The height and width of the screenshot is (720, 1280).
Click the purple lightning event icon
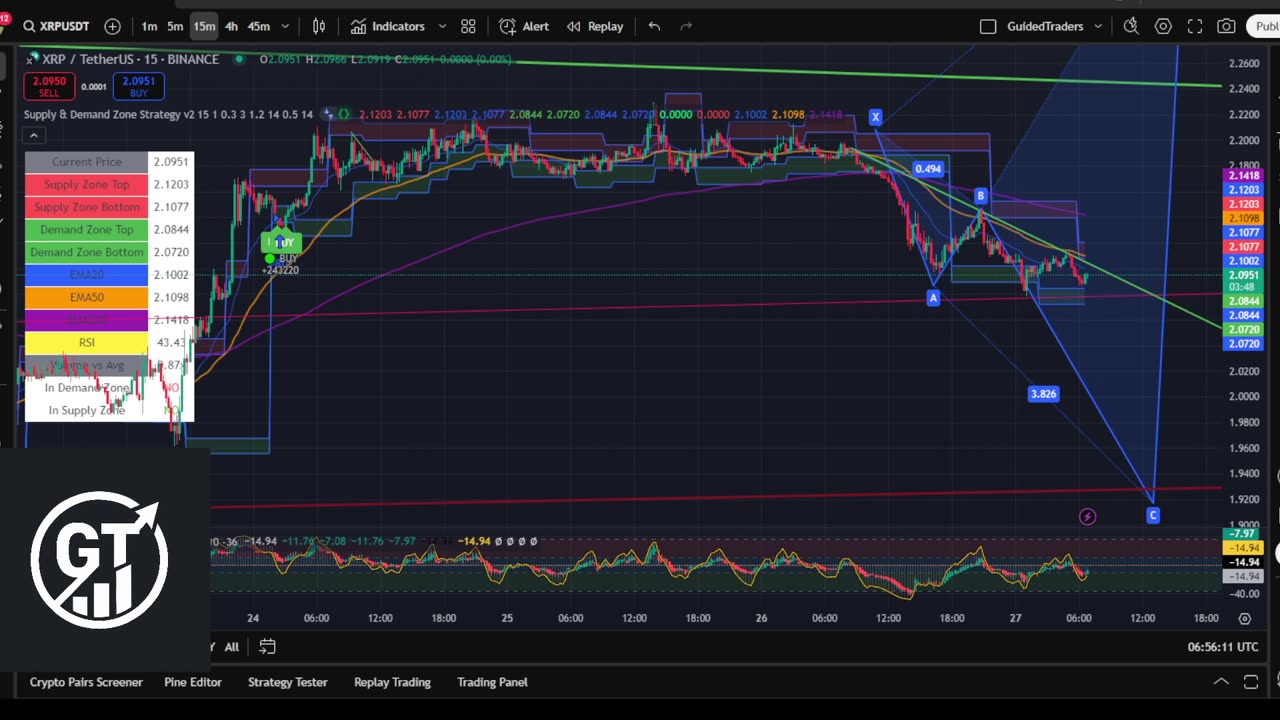1087,517
